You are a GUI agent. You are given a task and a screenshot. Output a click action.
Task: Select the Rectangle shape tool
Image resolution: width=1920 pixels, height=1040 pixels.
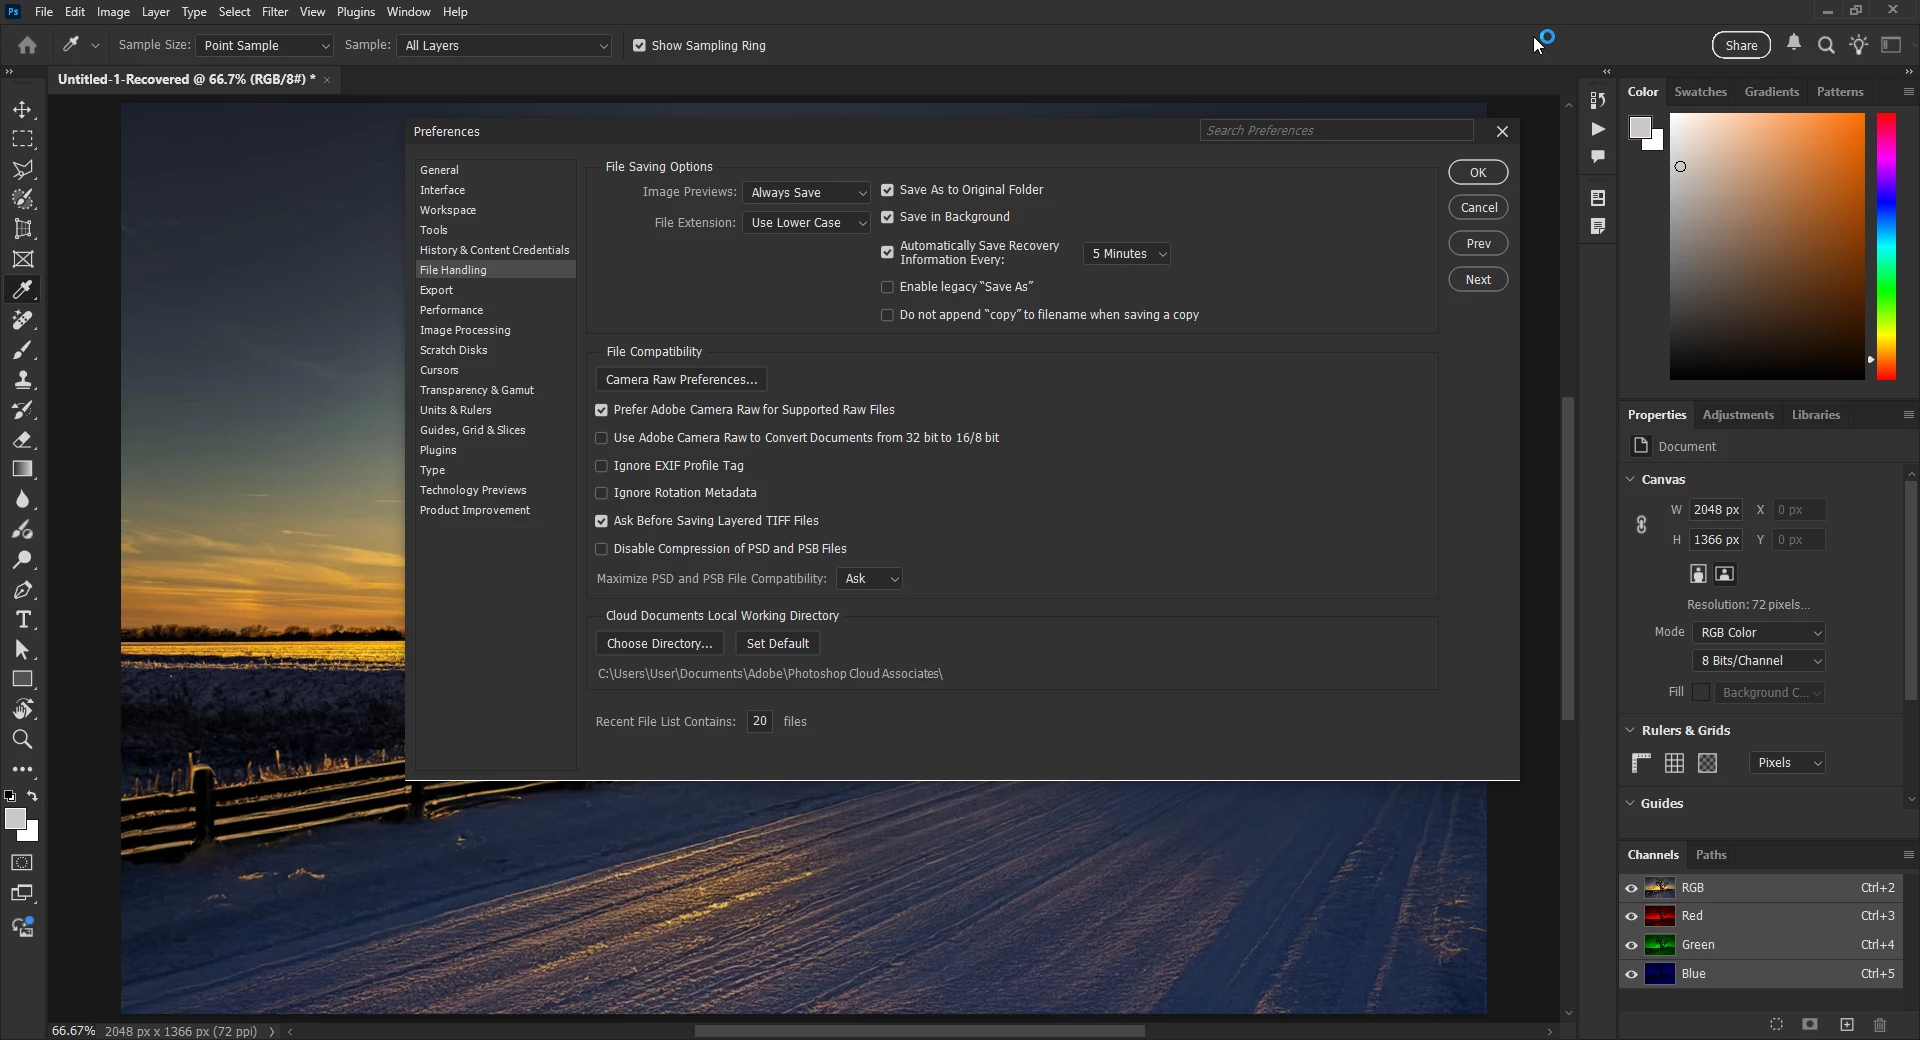[x=22, y=680]
